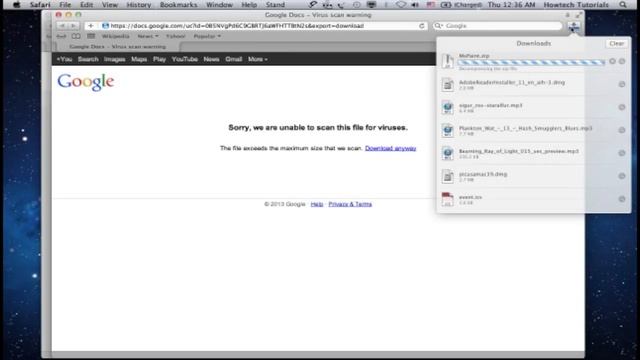The height and width of the screenshot is (360, 640).
Task: Reveal AdobeReaderInstaller dmg in Finder
Action: pos(622,84)
